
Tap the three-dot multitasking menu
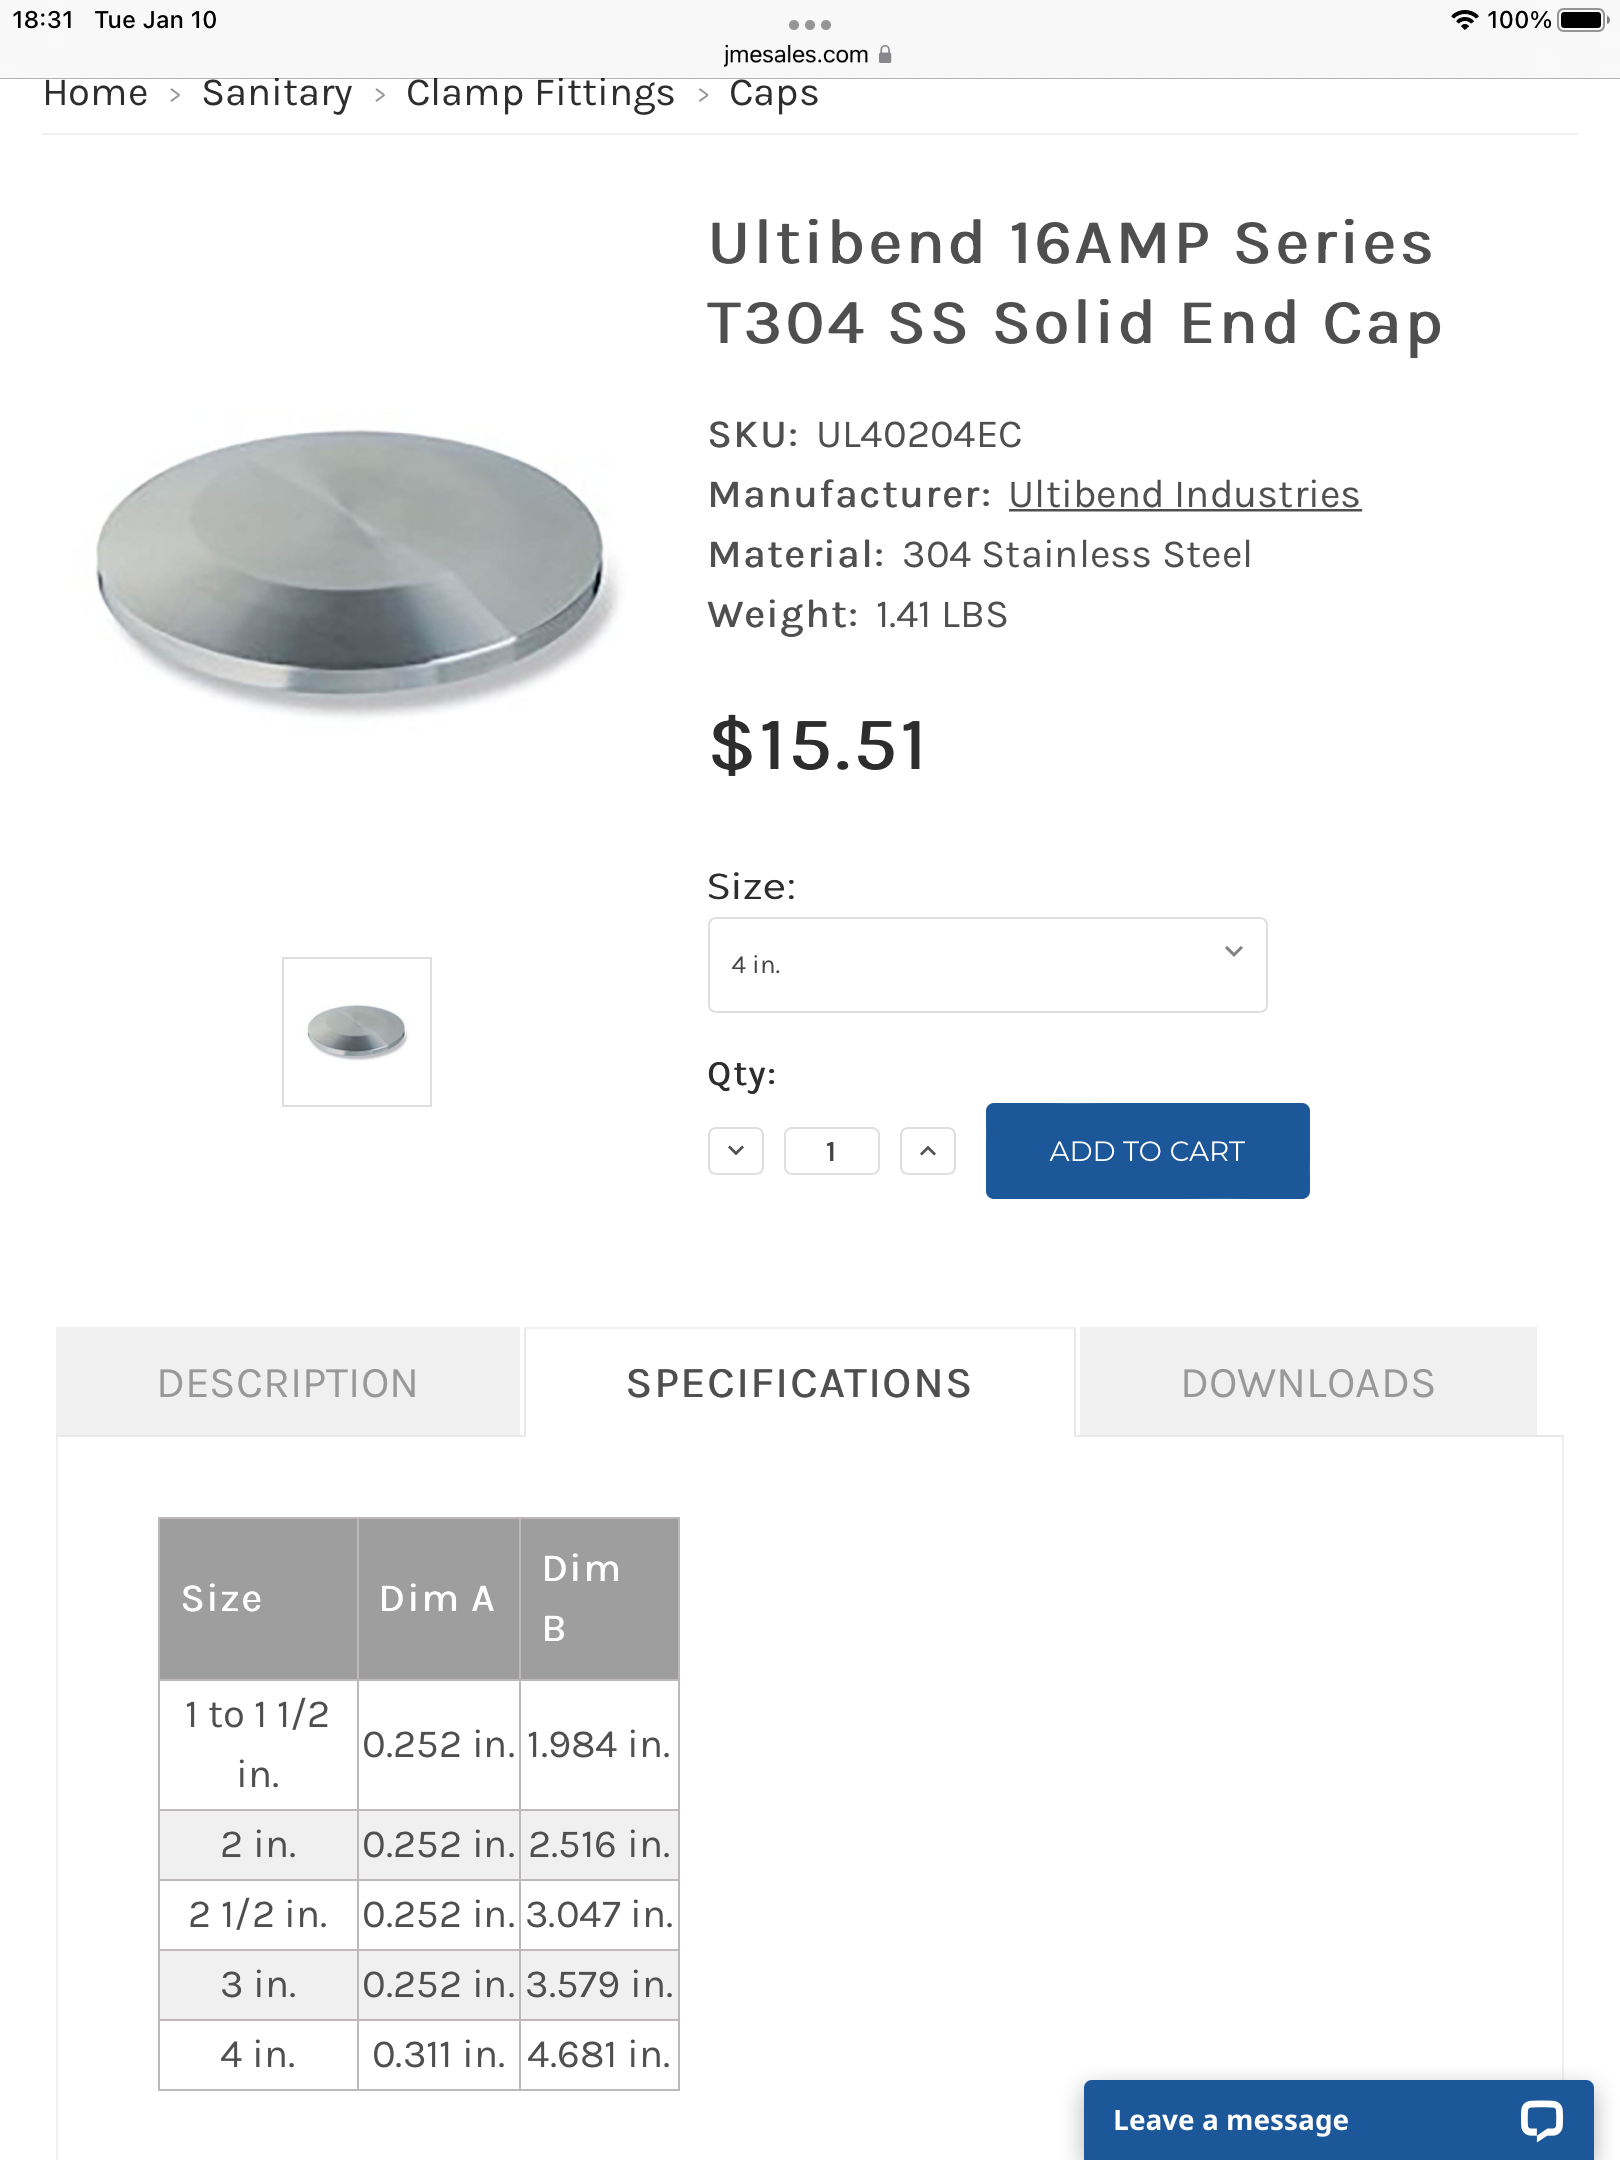click(809, 24)
